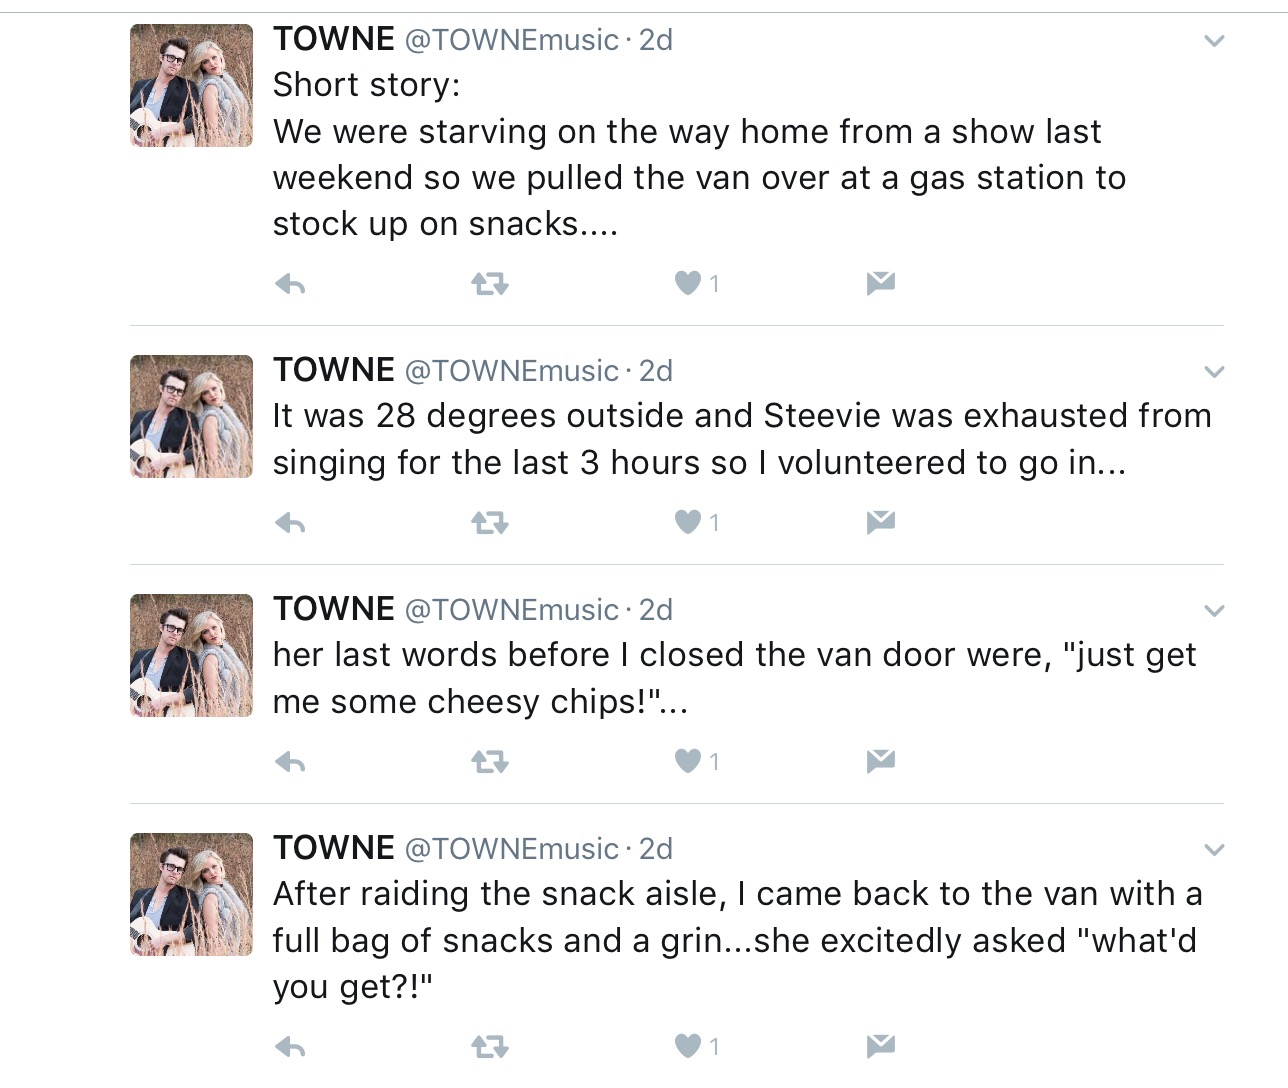Image resolution: width=1288 pixels, height=1088 pixels.
Task: Reply to the "cheesy chips" tweet
Action: click(x=290, y=762)
